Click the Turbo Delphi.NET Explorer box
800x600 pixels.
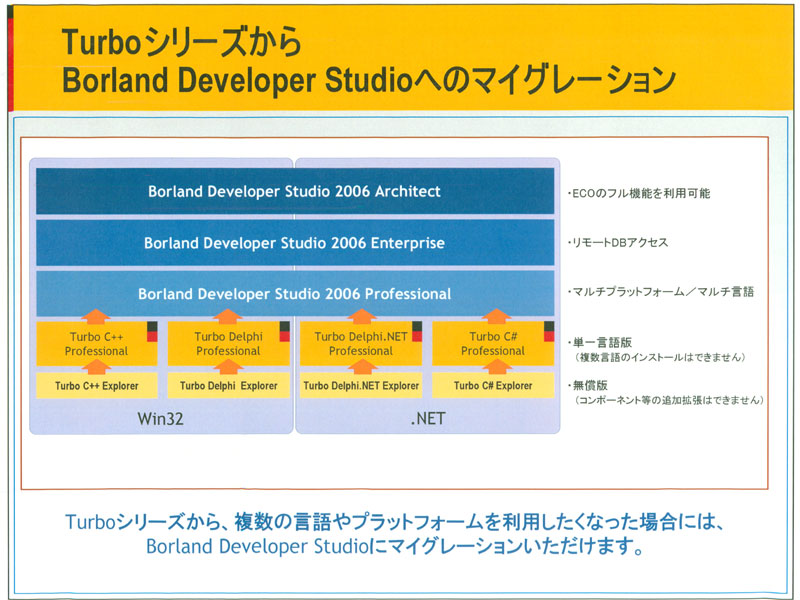pos(361,386)
